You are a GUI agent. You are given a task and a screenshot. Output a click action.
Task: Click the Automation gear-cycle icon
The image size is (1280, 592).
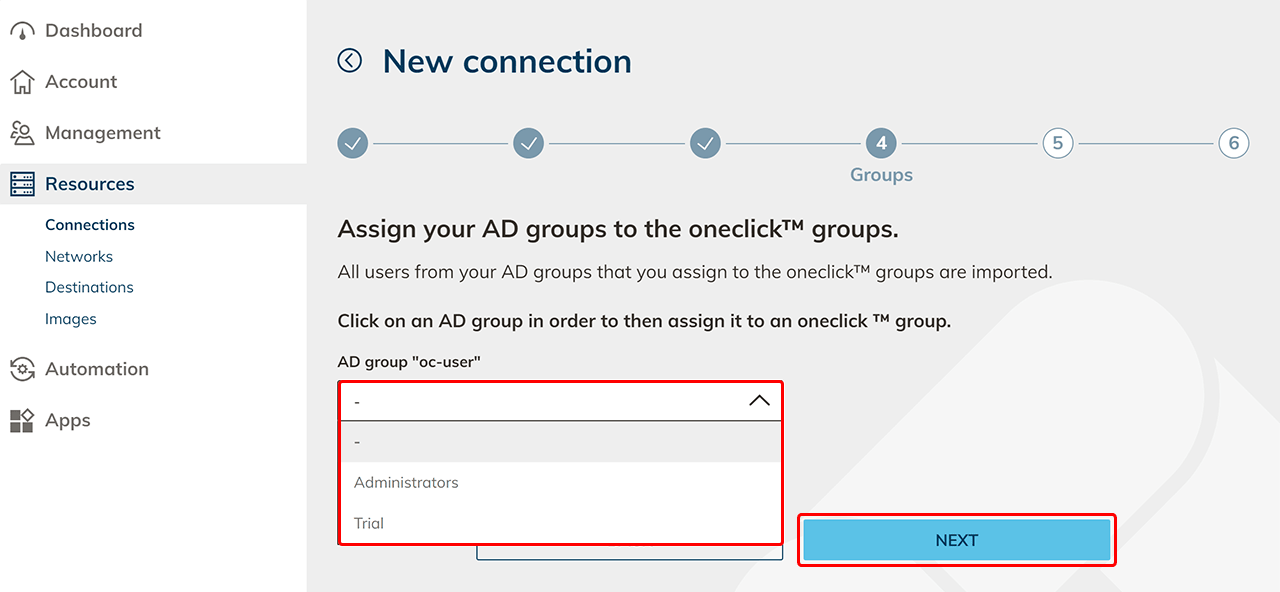click(22, 369)
